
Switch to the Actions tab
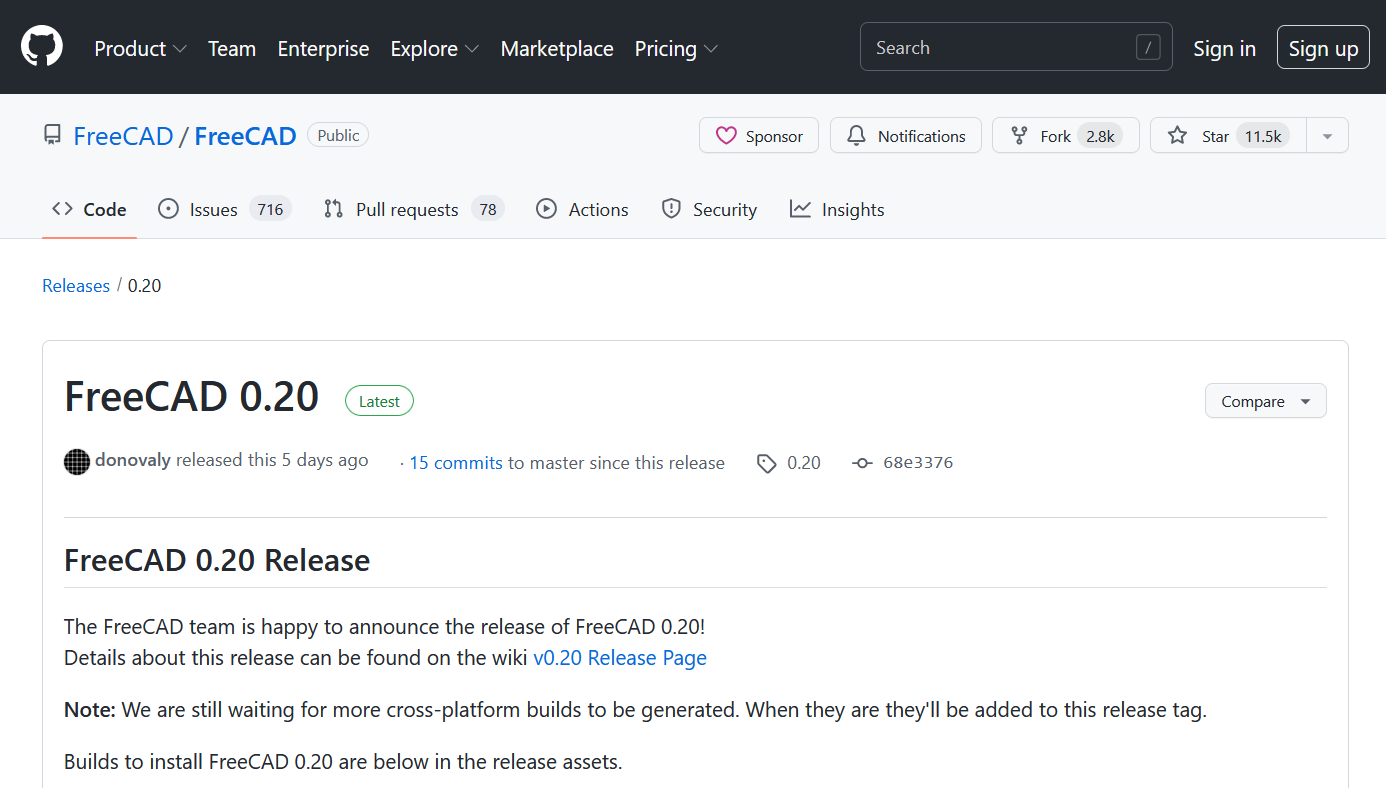click(582, 209)
